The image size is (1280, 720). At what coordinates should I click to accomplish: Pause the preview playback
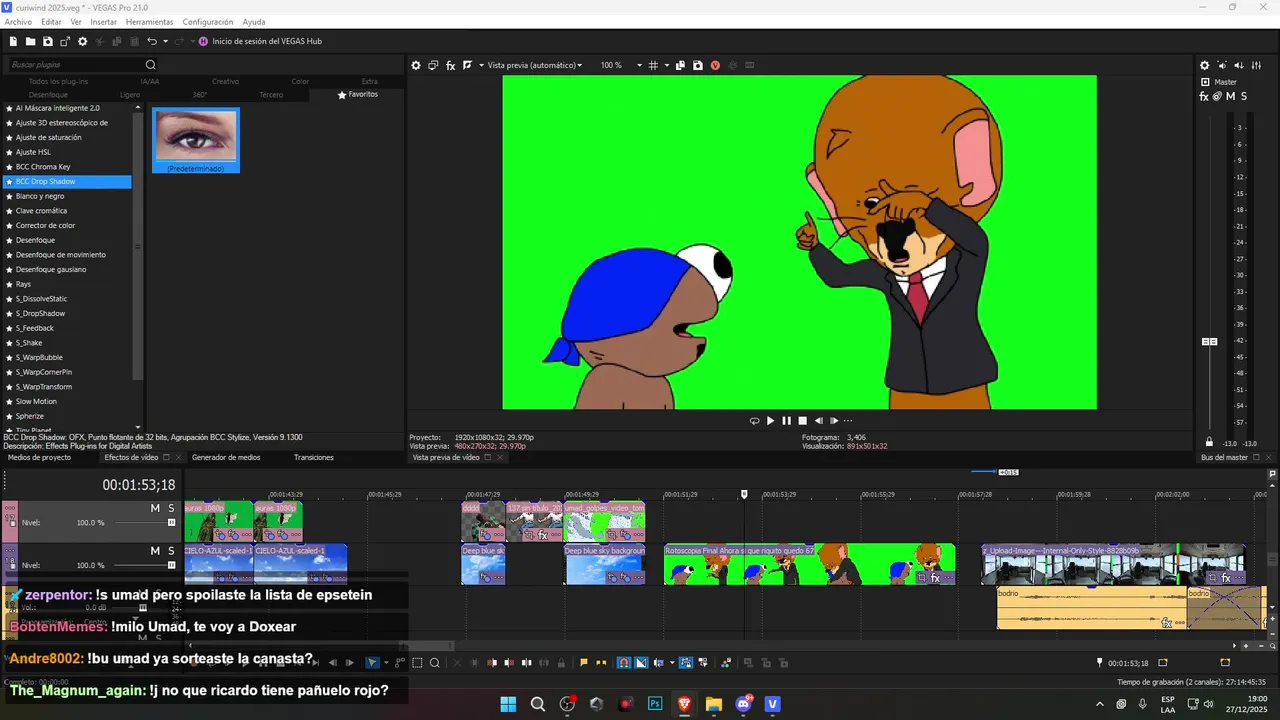click(x=786, y=421)
